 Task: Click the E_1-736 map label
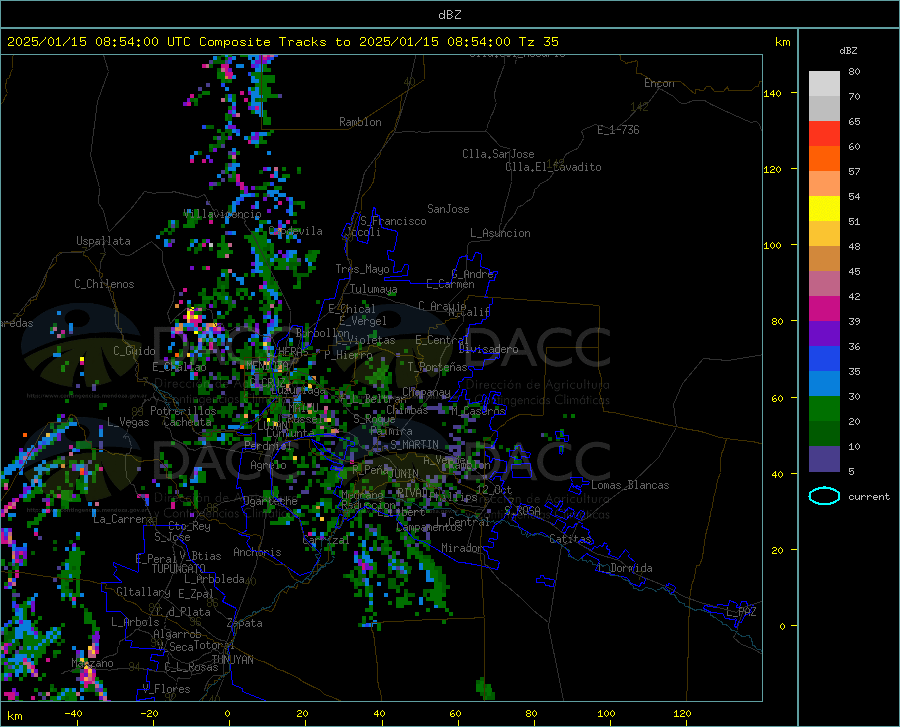point(618,130)
